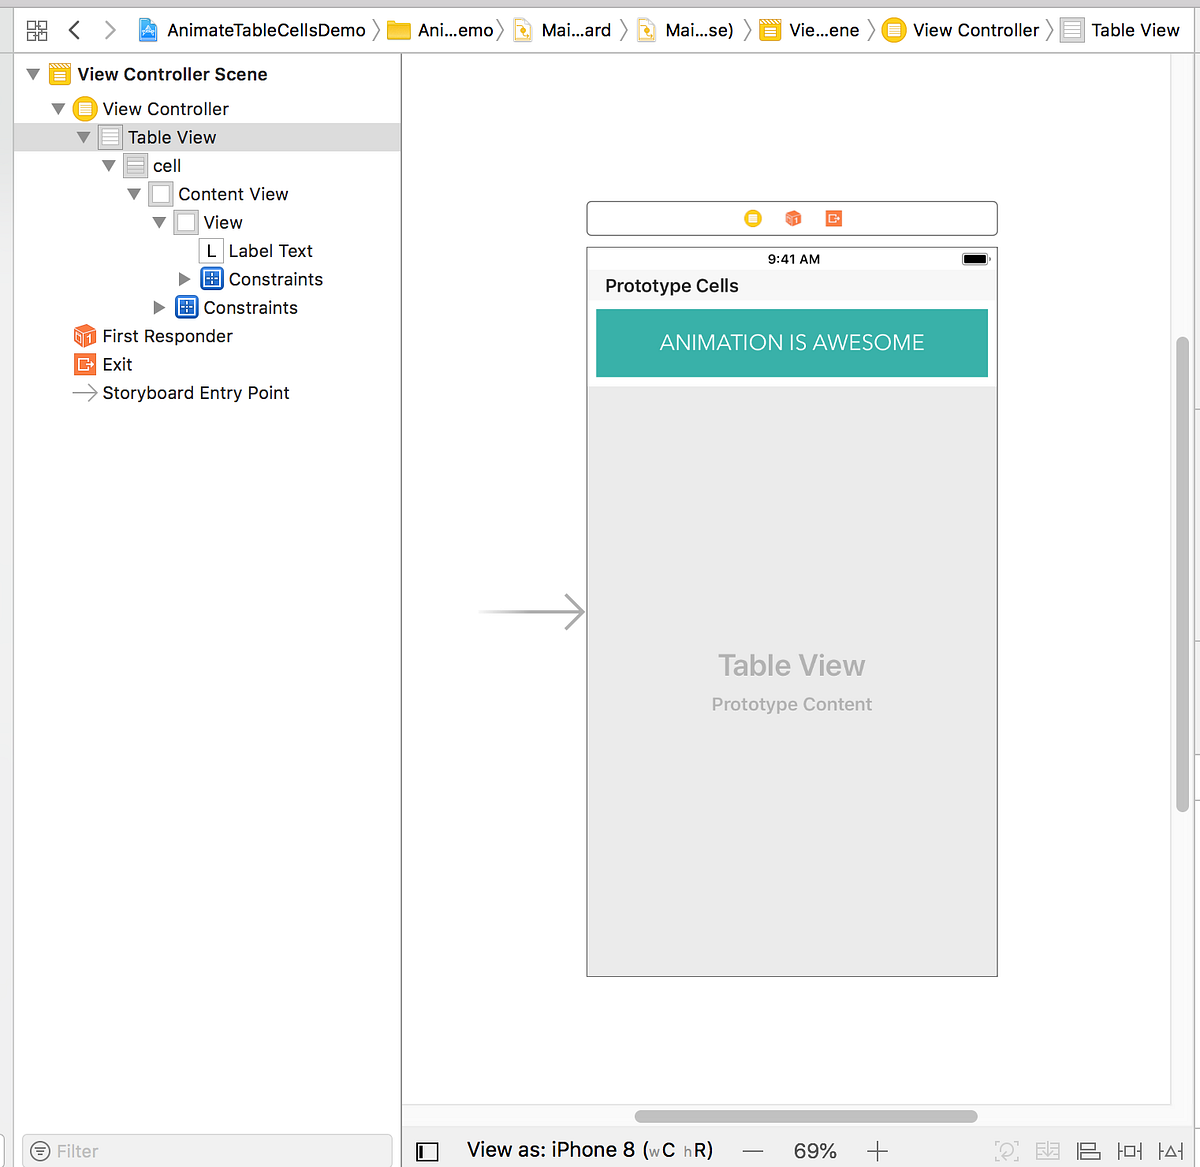1200x1167 pixels.
Task: Collapse the Table View tree item
Action: [84, 136]
